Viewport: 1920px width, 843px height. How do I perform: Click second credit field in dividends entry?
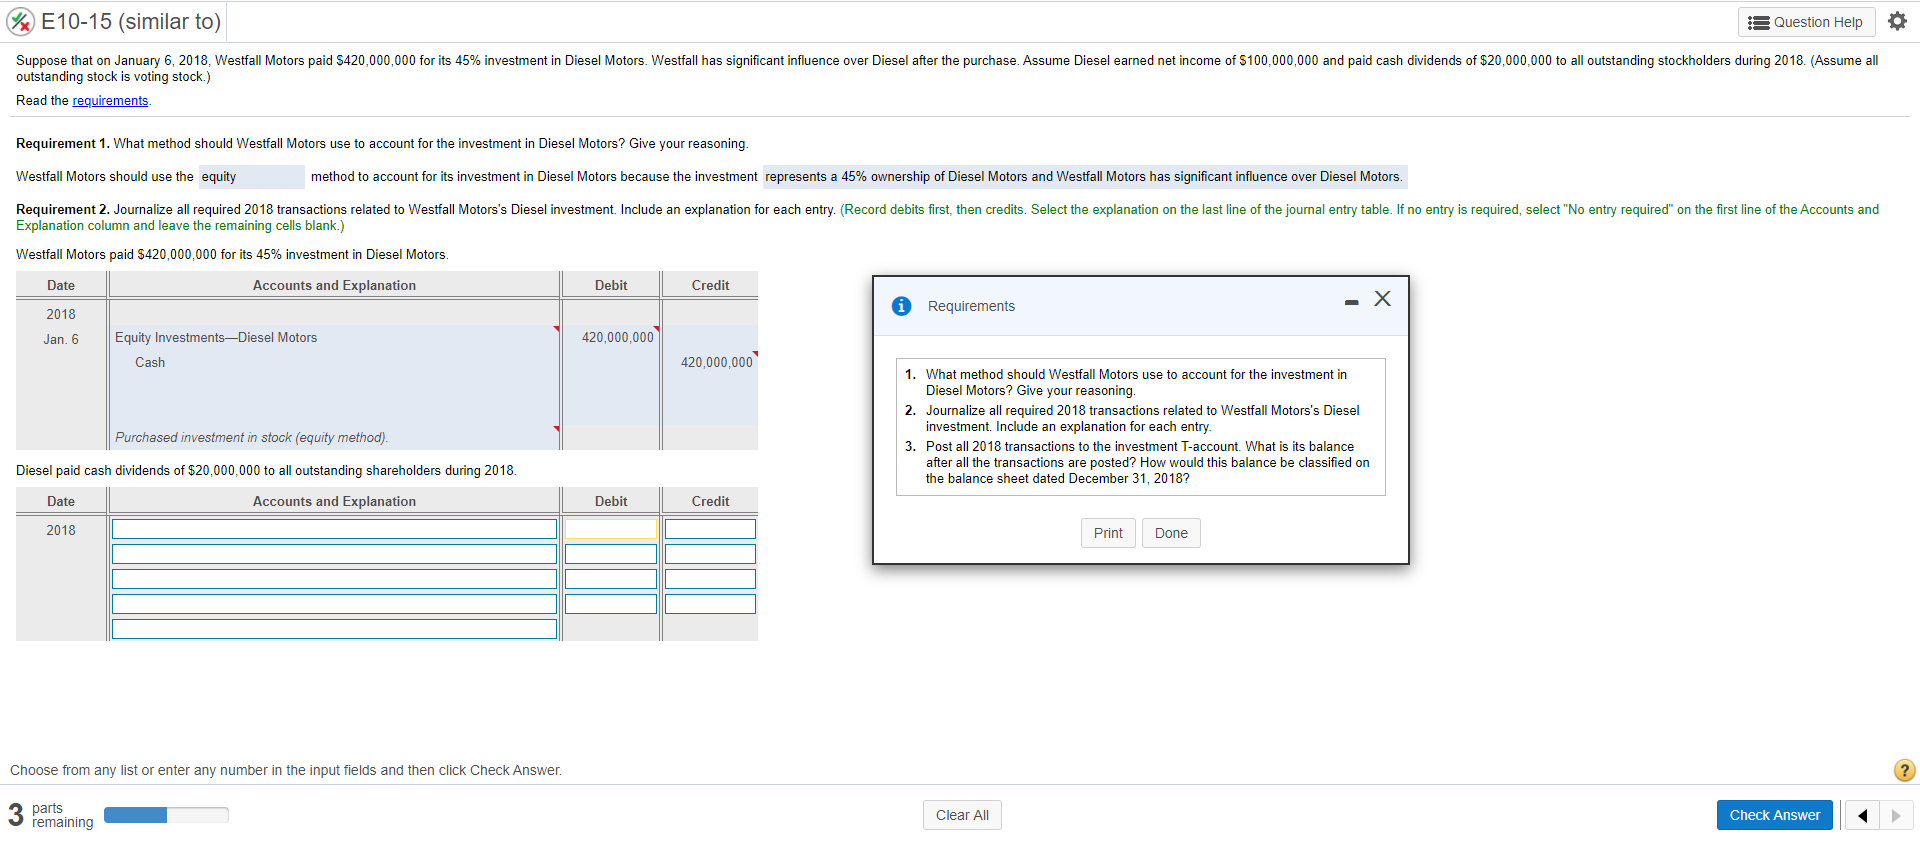(710, 554)
